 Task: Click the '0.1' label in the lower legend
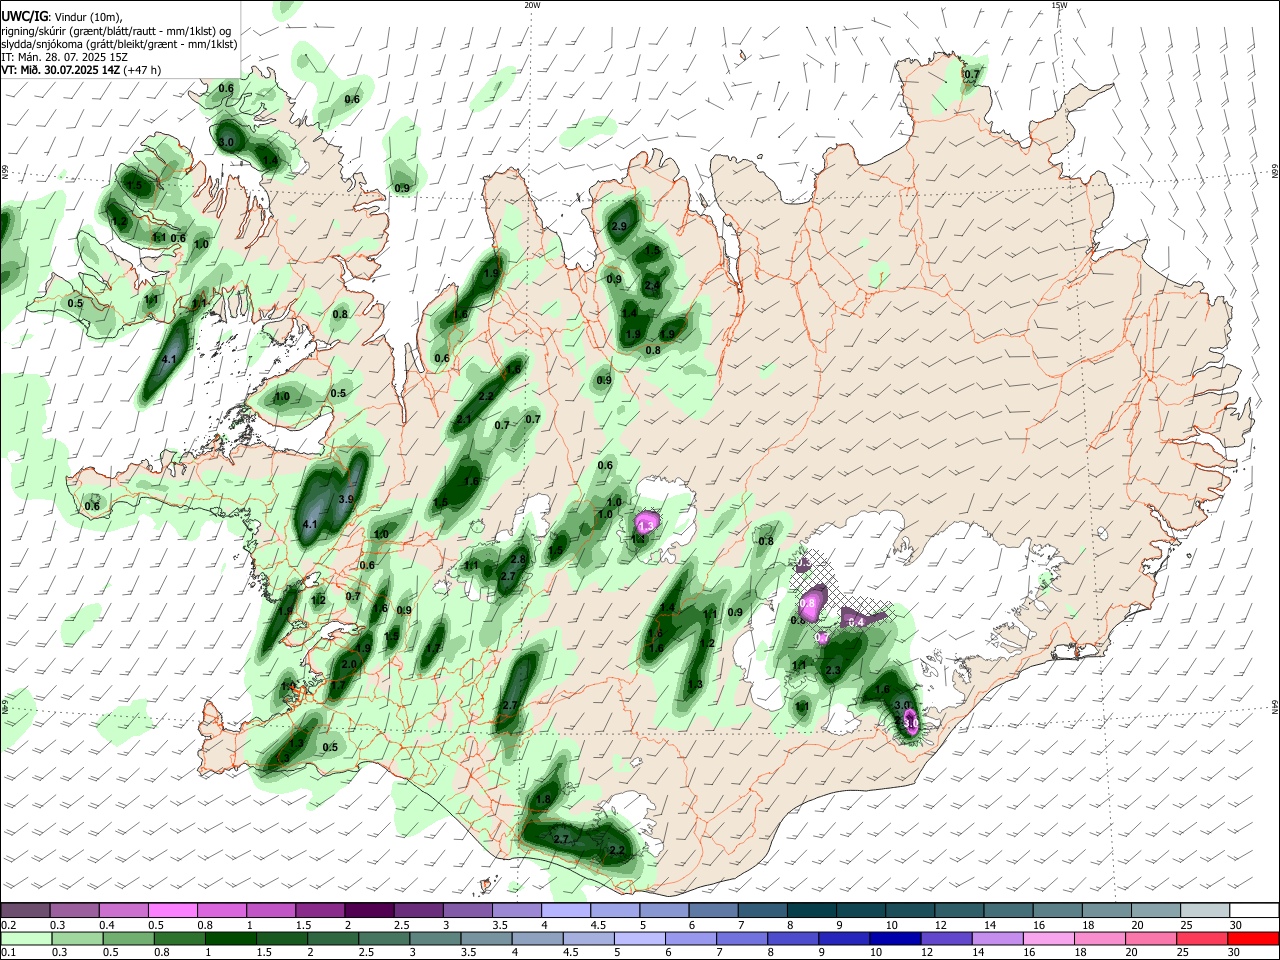tap(9, 953)
